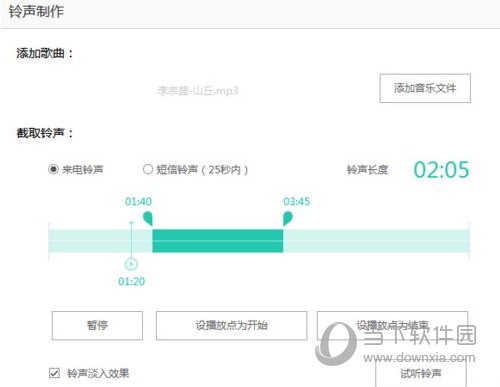Click the start marker at 01:40
The height and width of the screenshot is (387, 500).
148,218
